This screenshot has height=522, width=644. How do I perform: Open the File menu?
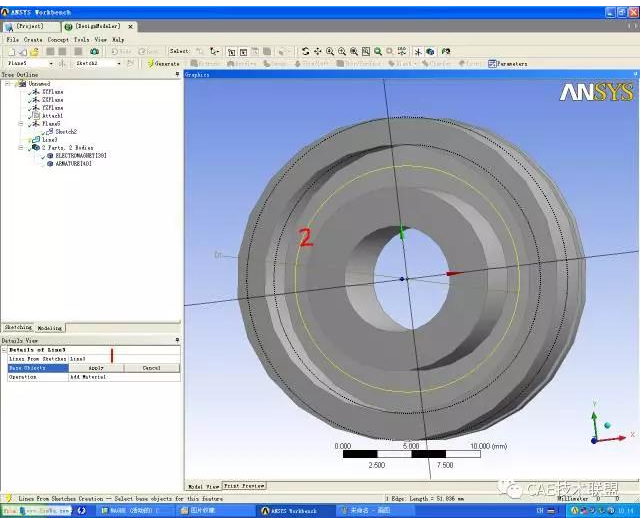pyautogui.click(x=12, y=39)
